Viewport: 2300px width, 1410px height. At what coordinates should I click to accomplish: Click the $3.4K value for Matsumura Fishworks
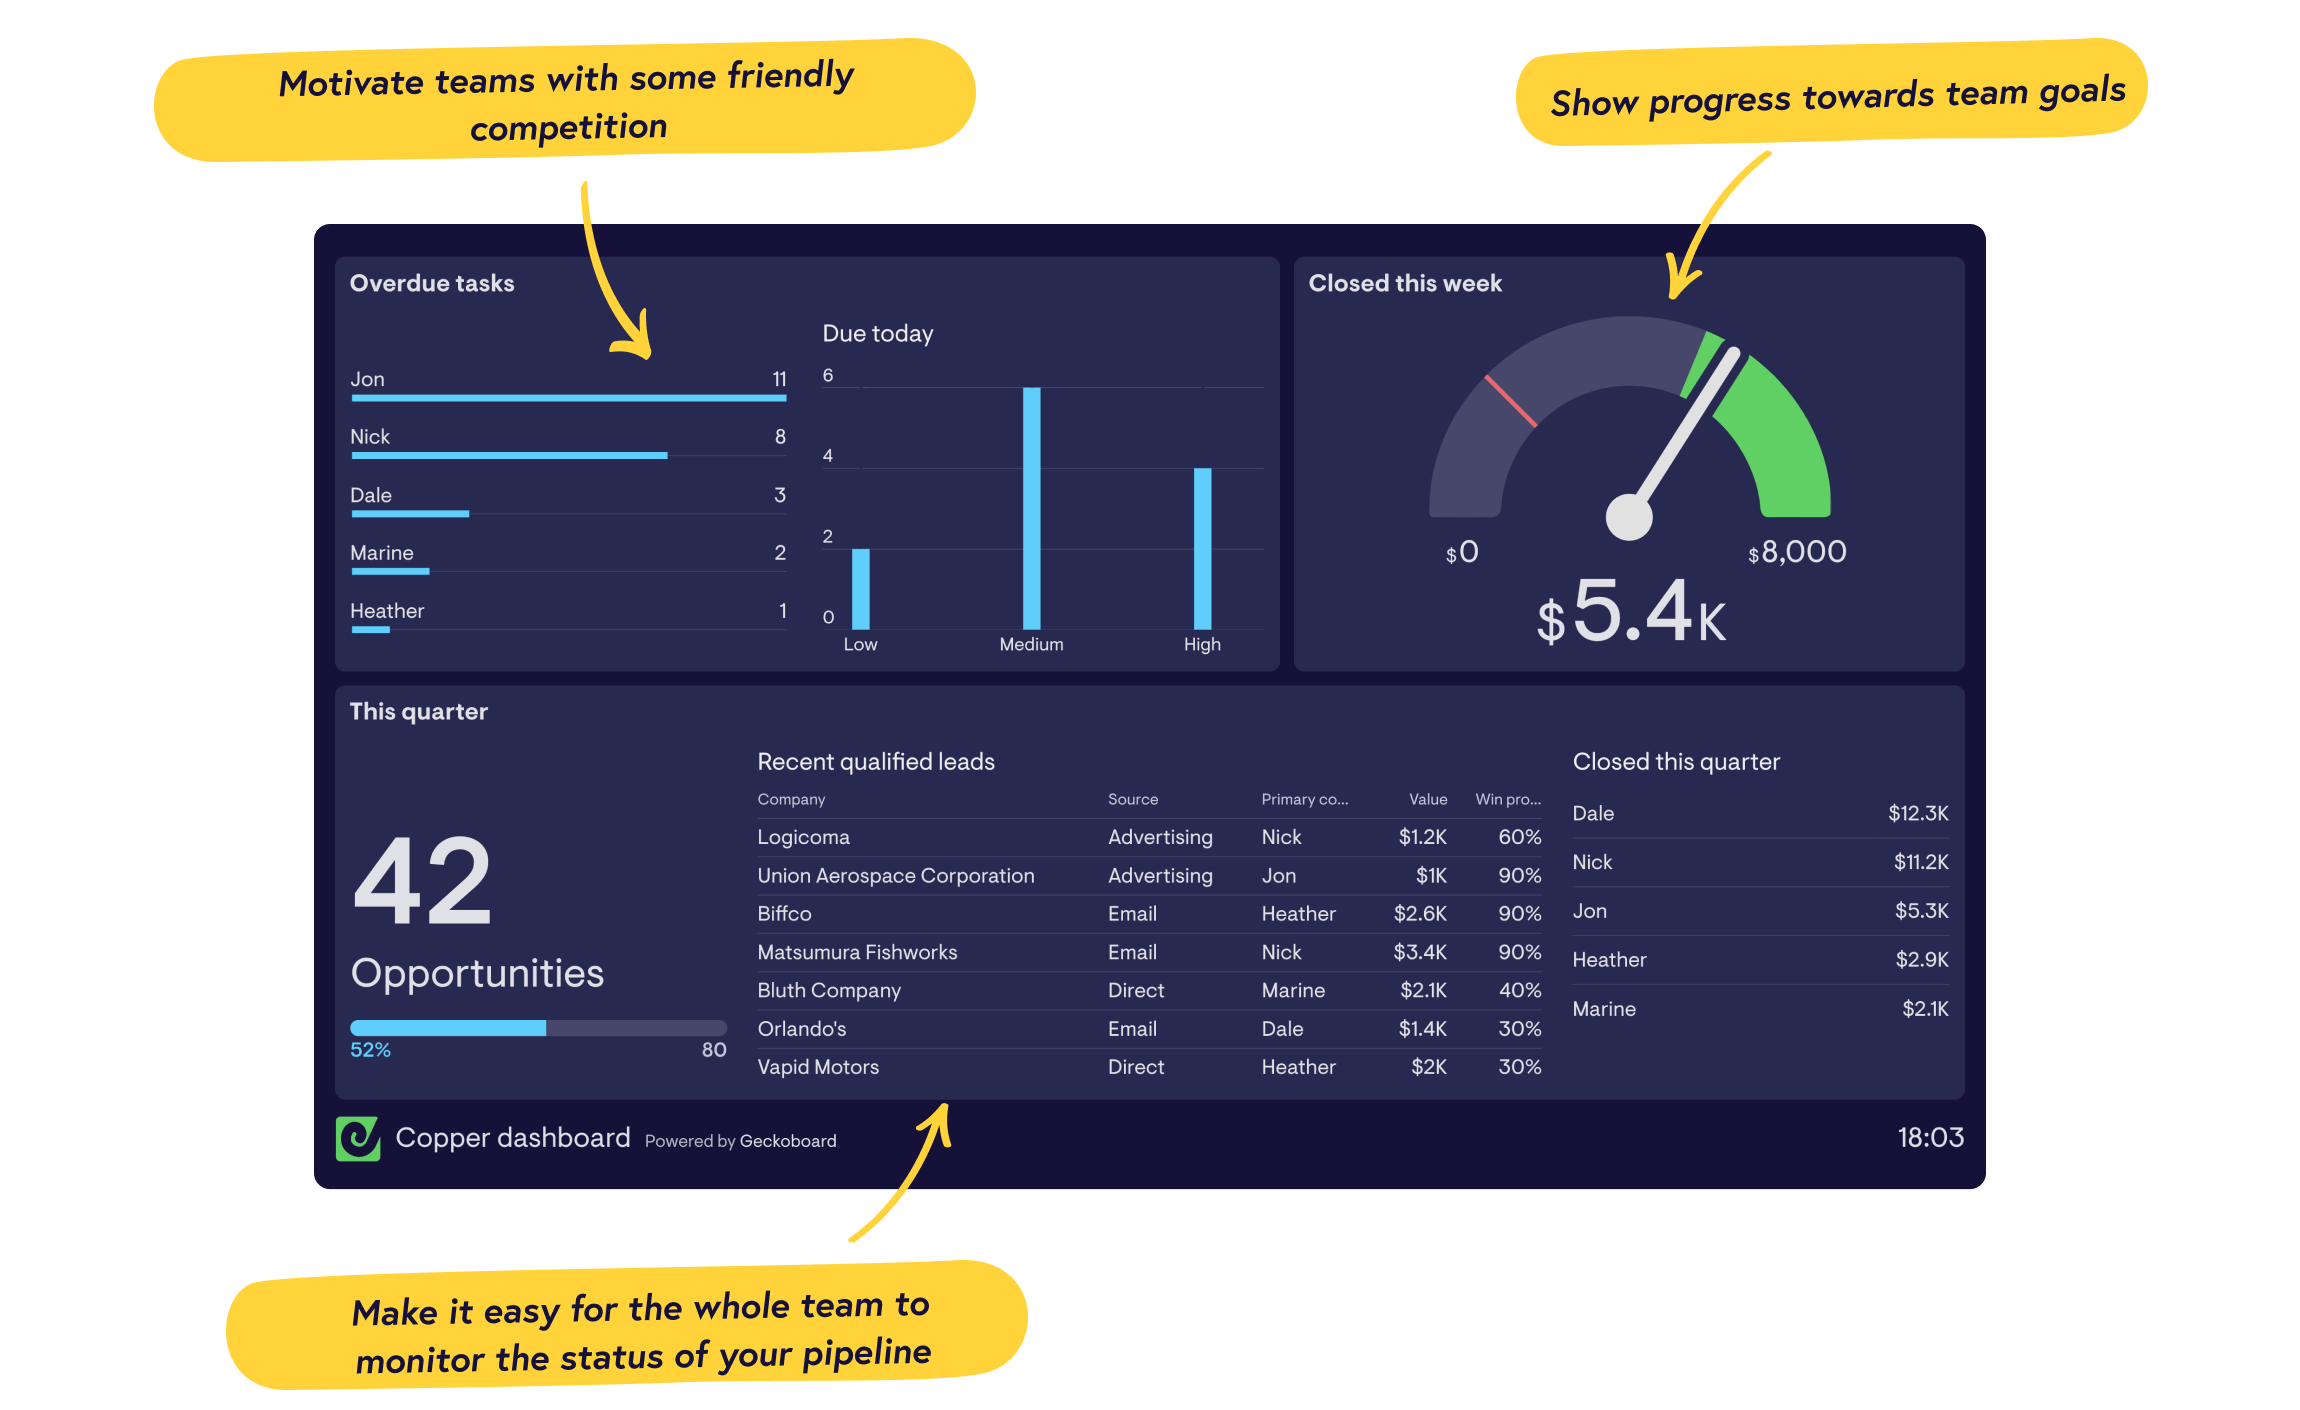tap(1420, 952)
